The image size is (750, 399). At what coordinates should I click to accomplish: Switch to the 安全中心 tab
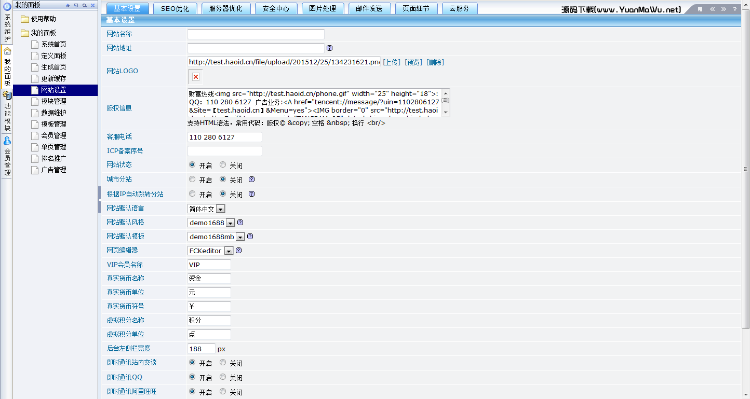click(276, 9)
